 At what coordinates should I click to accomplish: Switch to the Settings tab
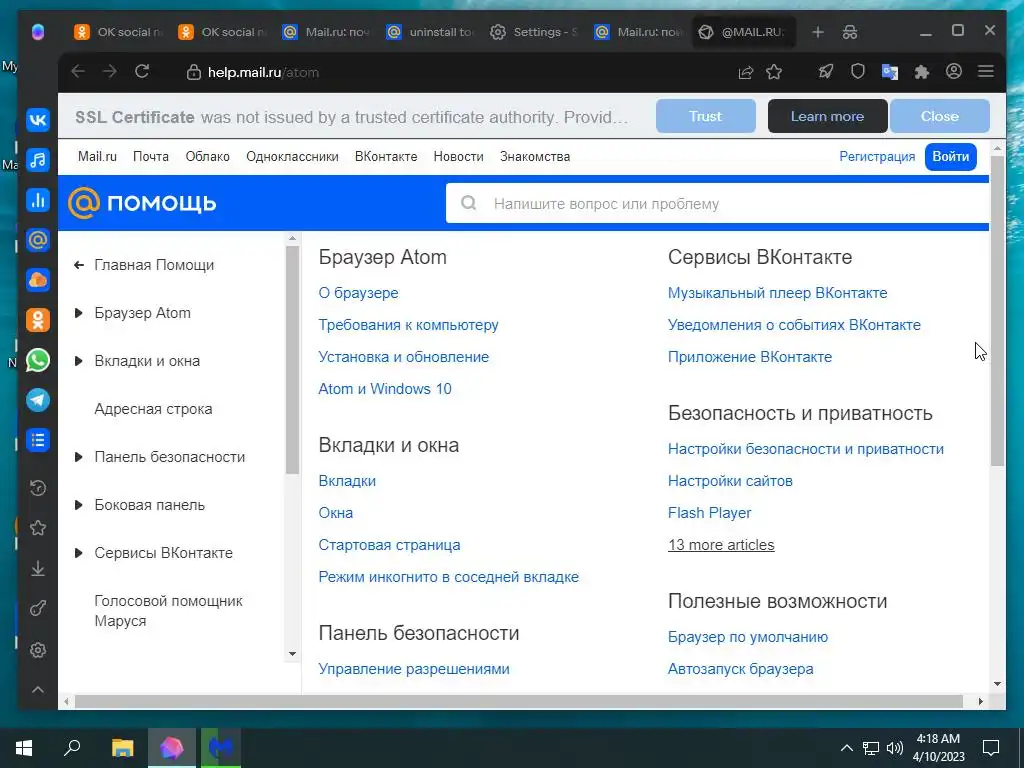[x=533, y=32]
